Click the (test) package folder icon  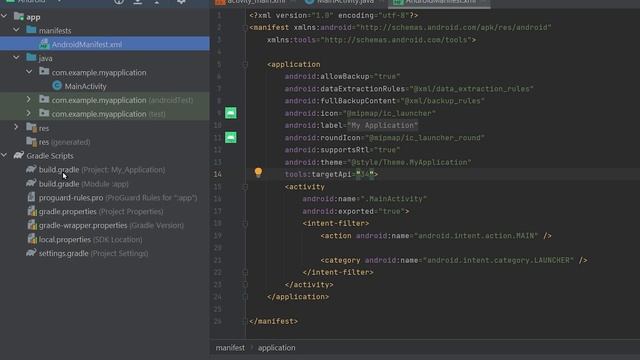(x=44, y=113)
